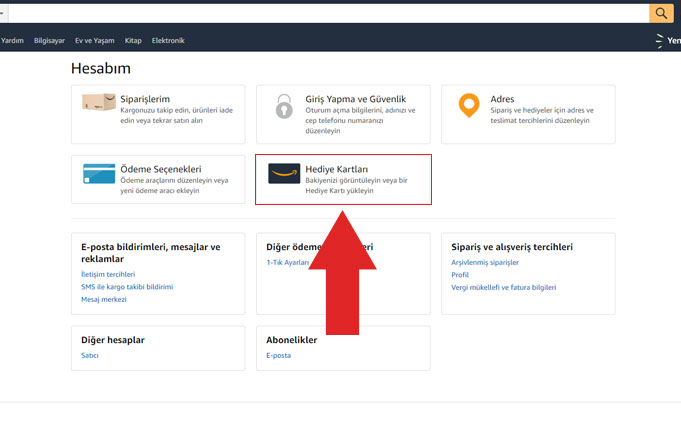Open Arşivlenmiş siparişler link
Screen dimensions: 681x434
485,262
